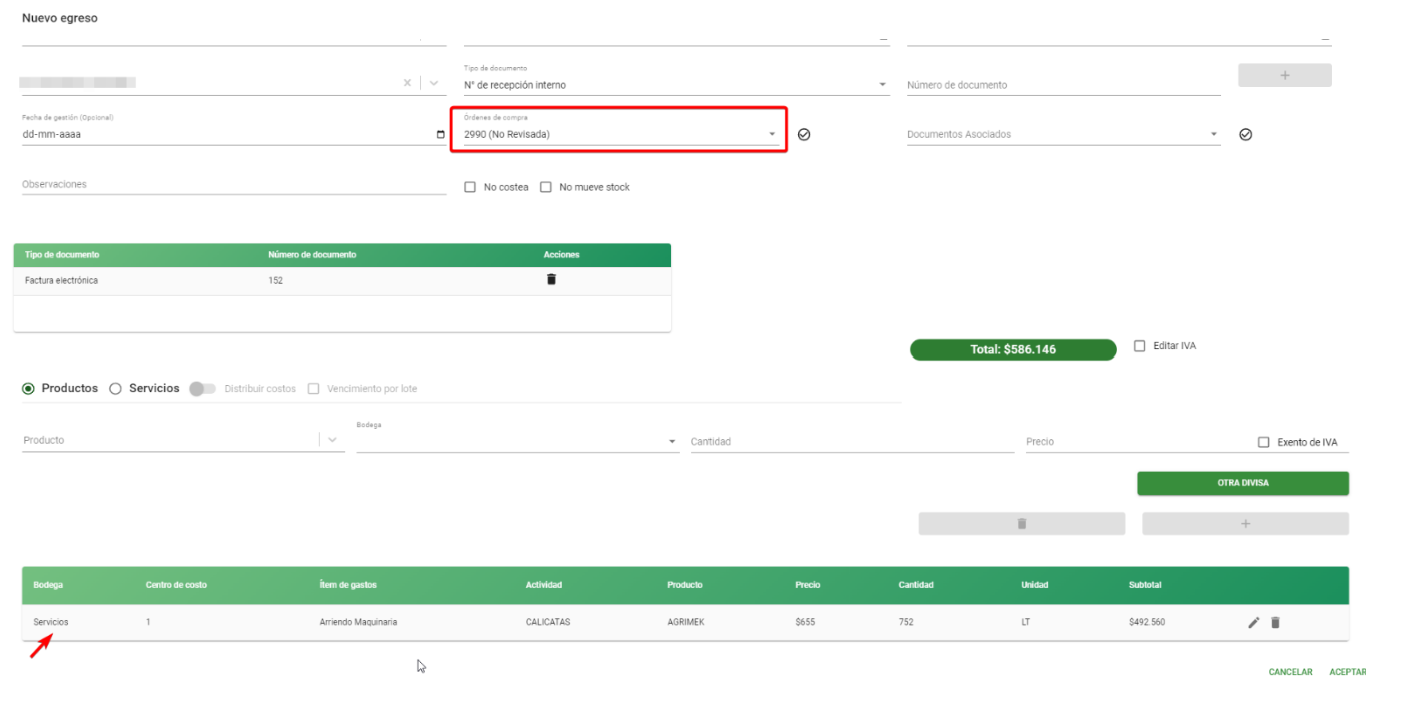The height and width of the screenshot is (712, 1414).
Task: Enable the Editar IVA checkbox
Action: pos(1140,346)
